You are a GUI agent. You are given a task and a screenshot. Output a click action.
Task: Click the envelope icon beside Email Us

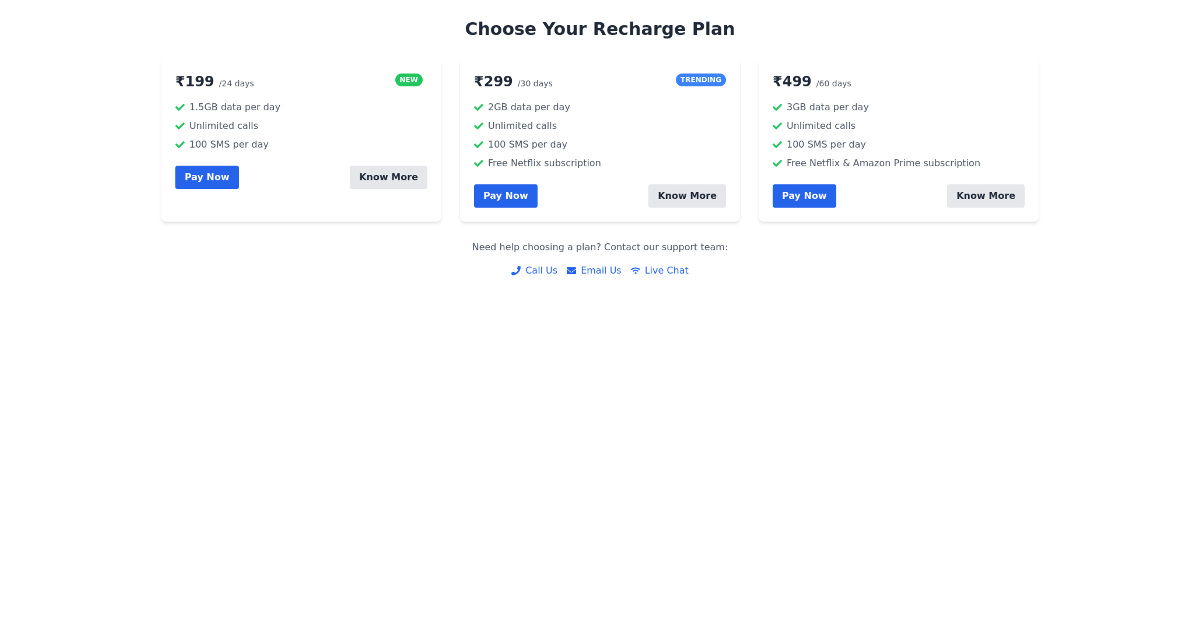click(570, 270)
